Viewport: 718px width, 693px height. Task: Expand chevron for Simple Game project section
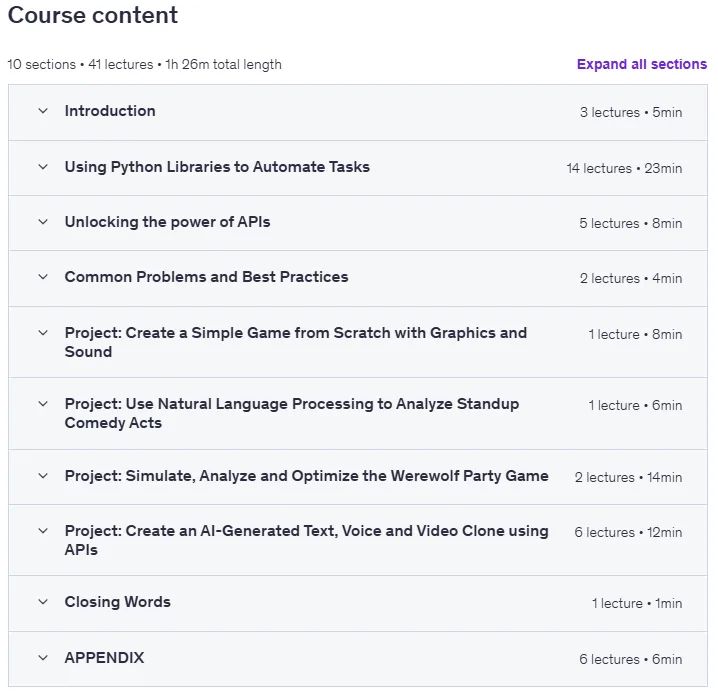tap(43, 333)
